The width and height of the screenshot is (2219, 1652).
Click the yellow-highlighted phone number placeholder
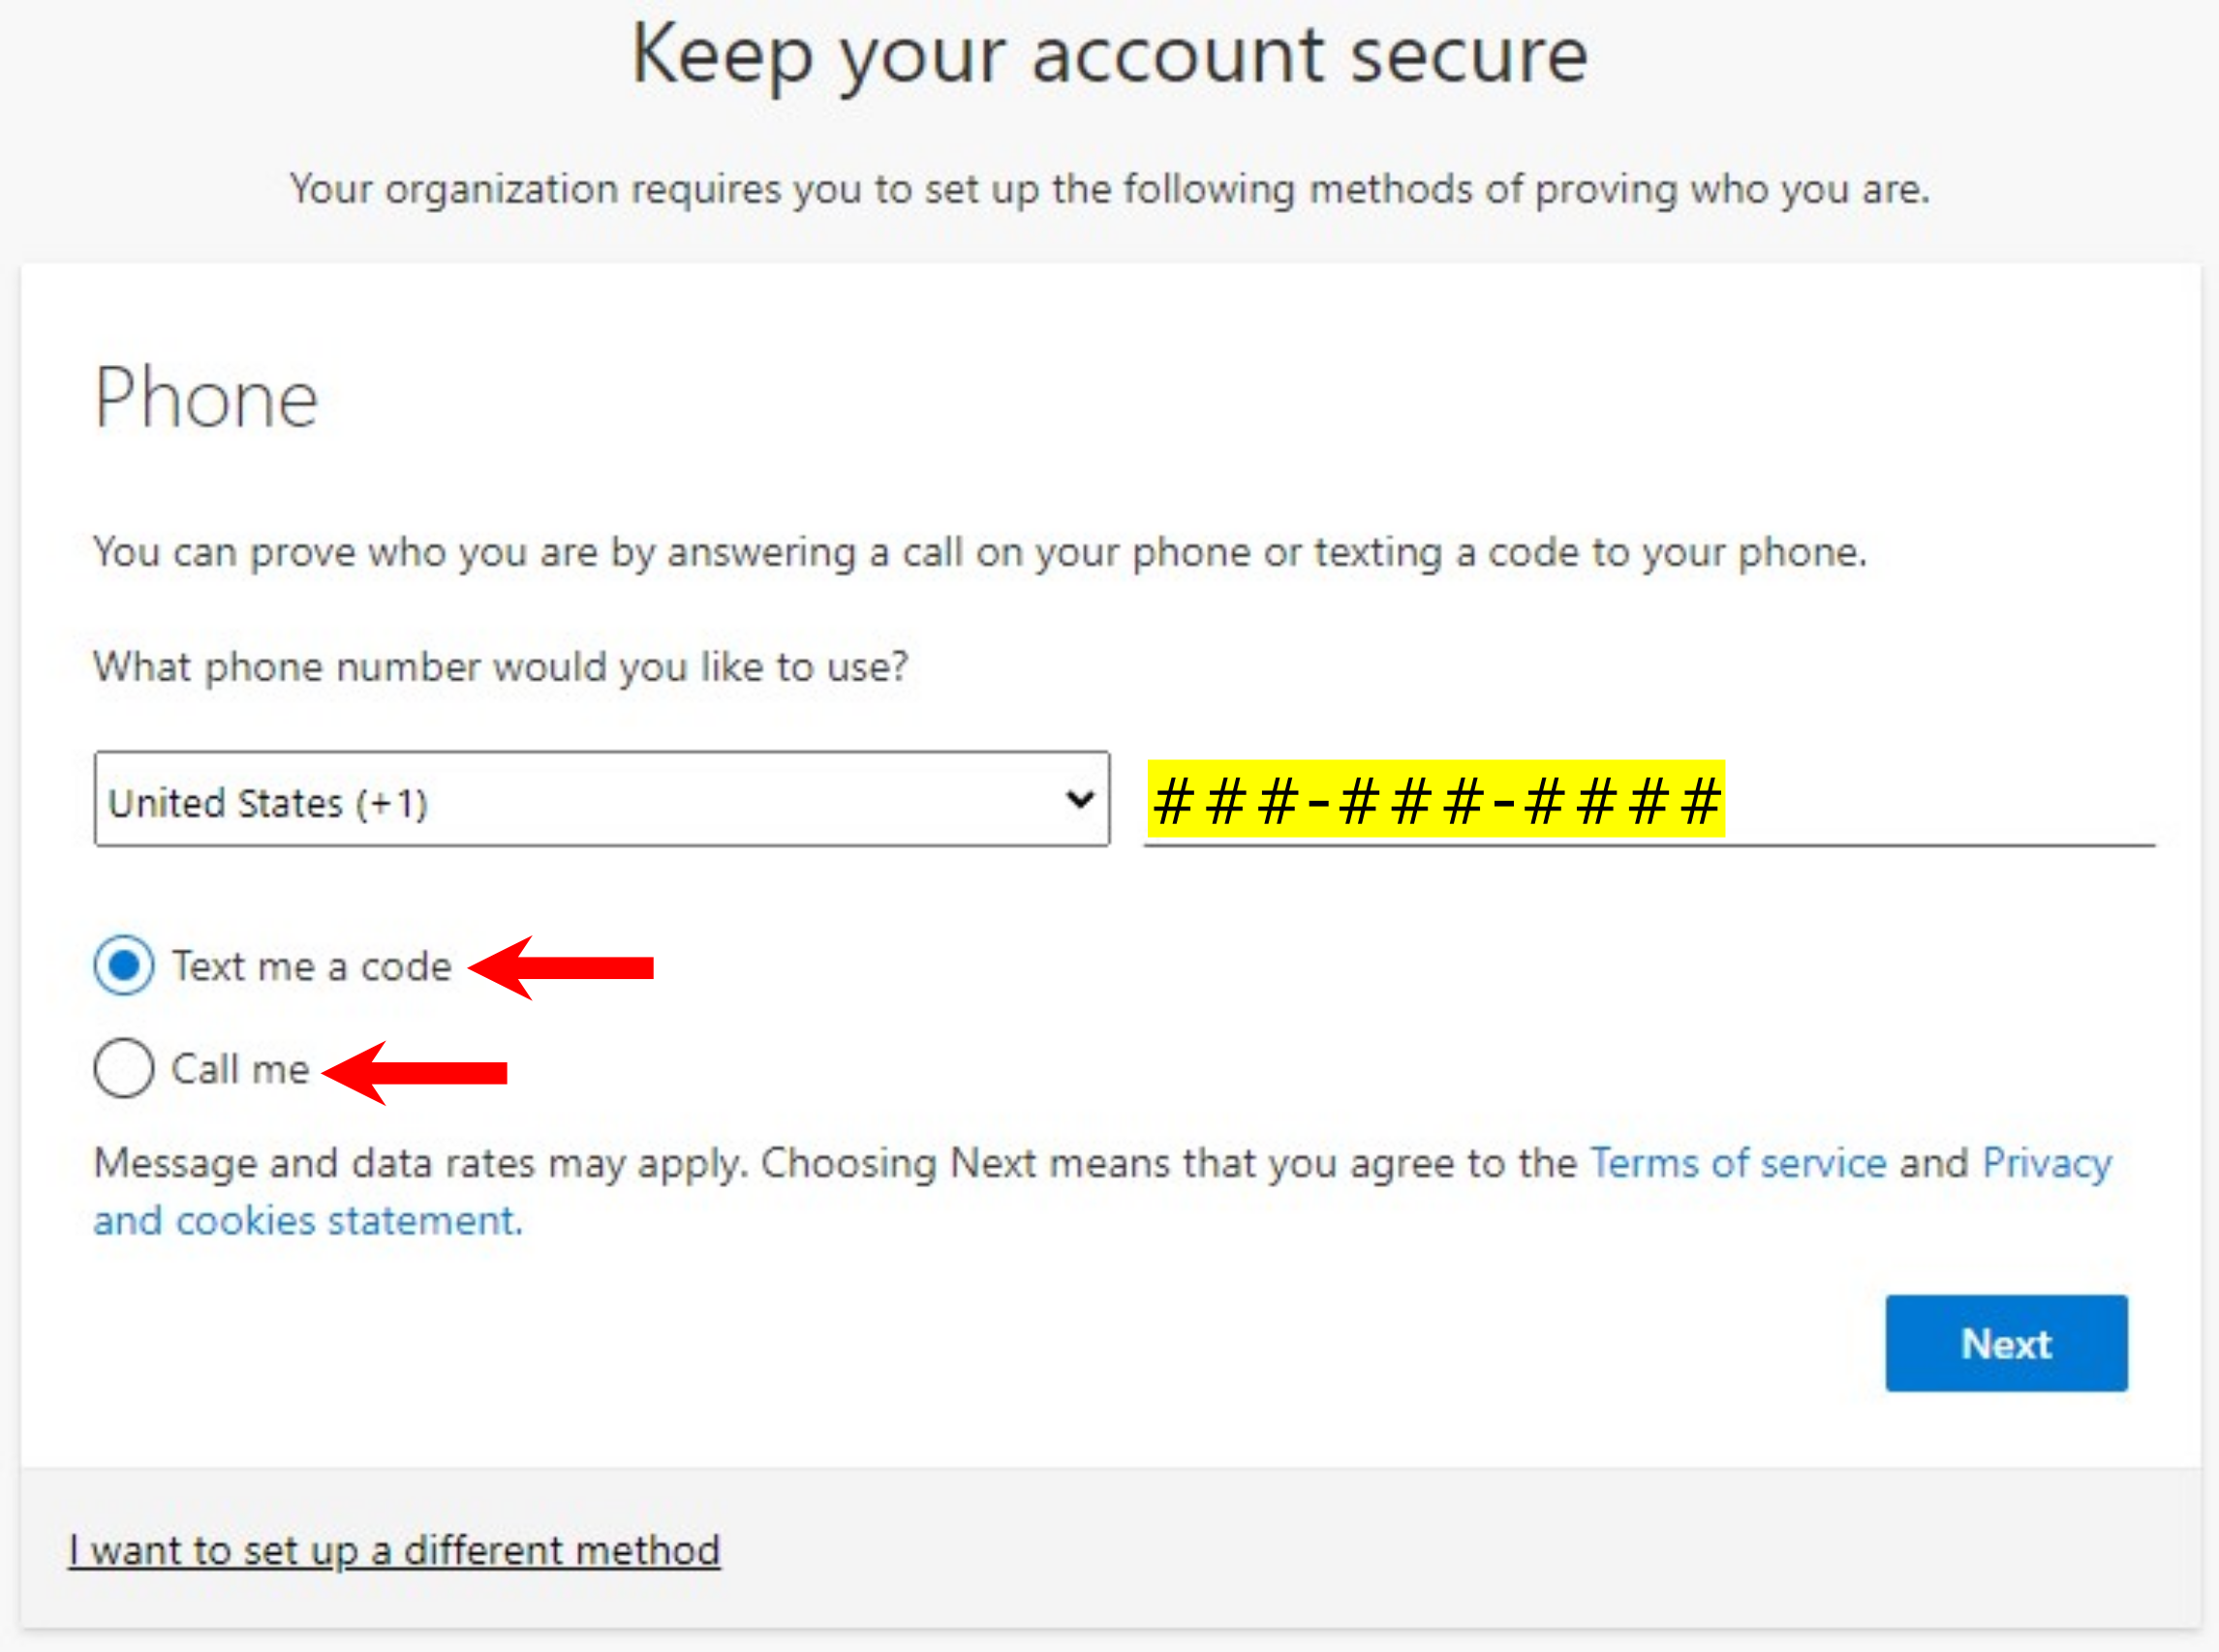coord(1435,800)
